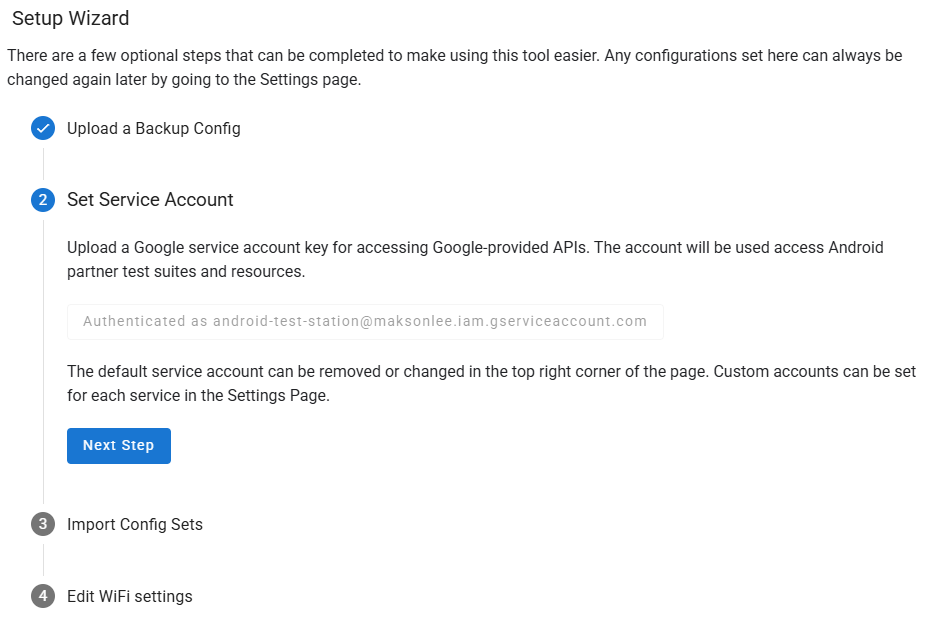Collapse the Set Service Account step header
Screen dimensions: 935x619
(x=150, y=200)
